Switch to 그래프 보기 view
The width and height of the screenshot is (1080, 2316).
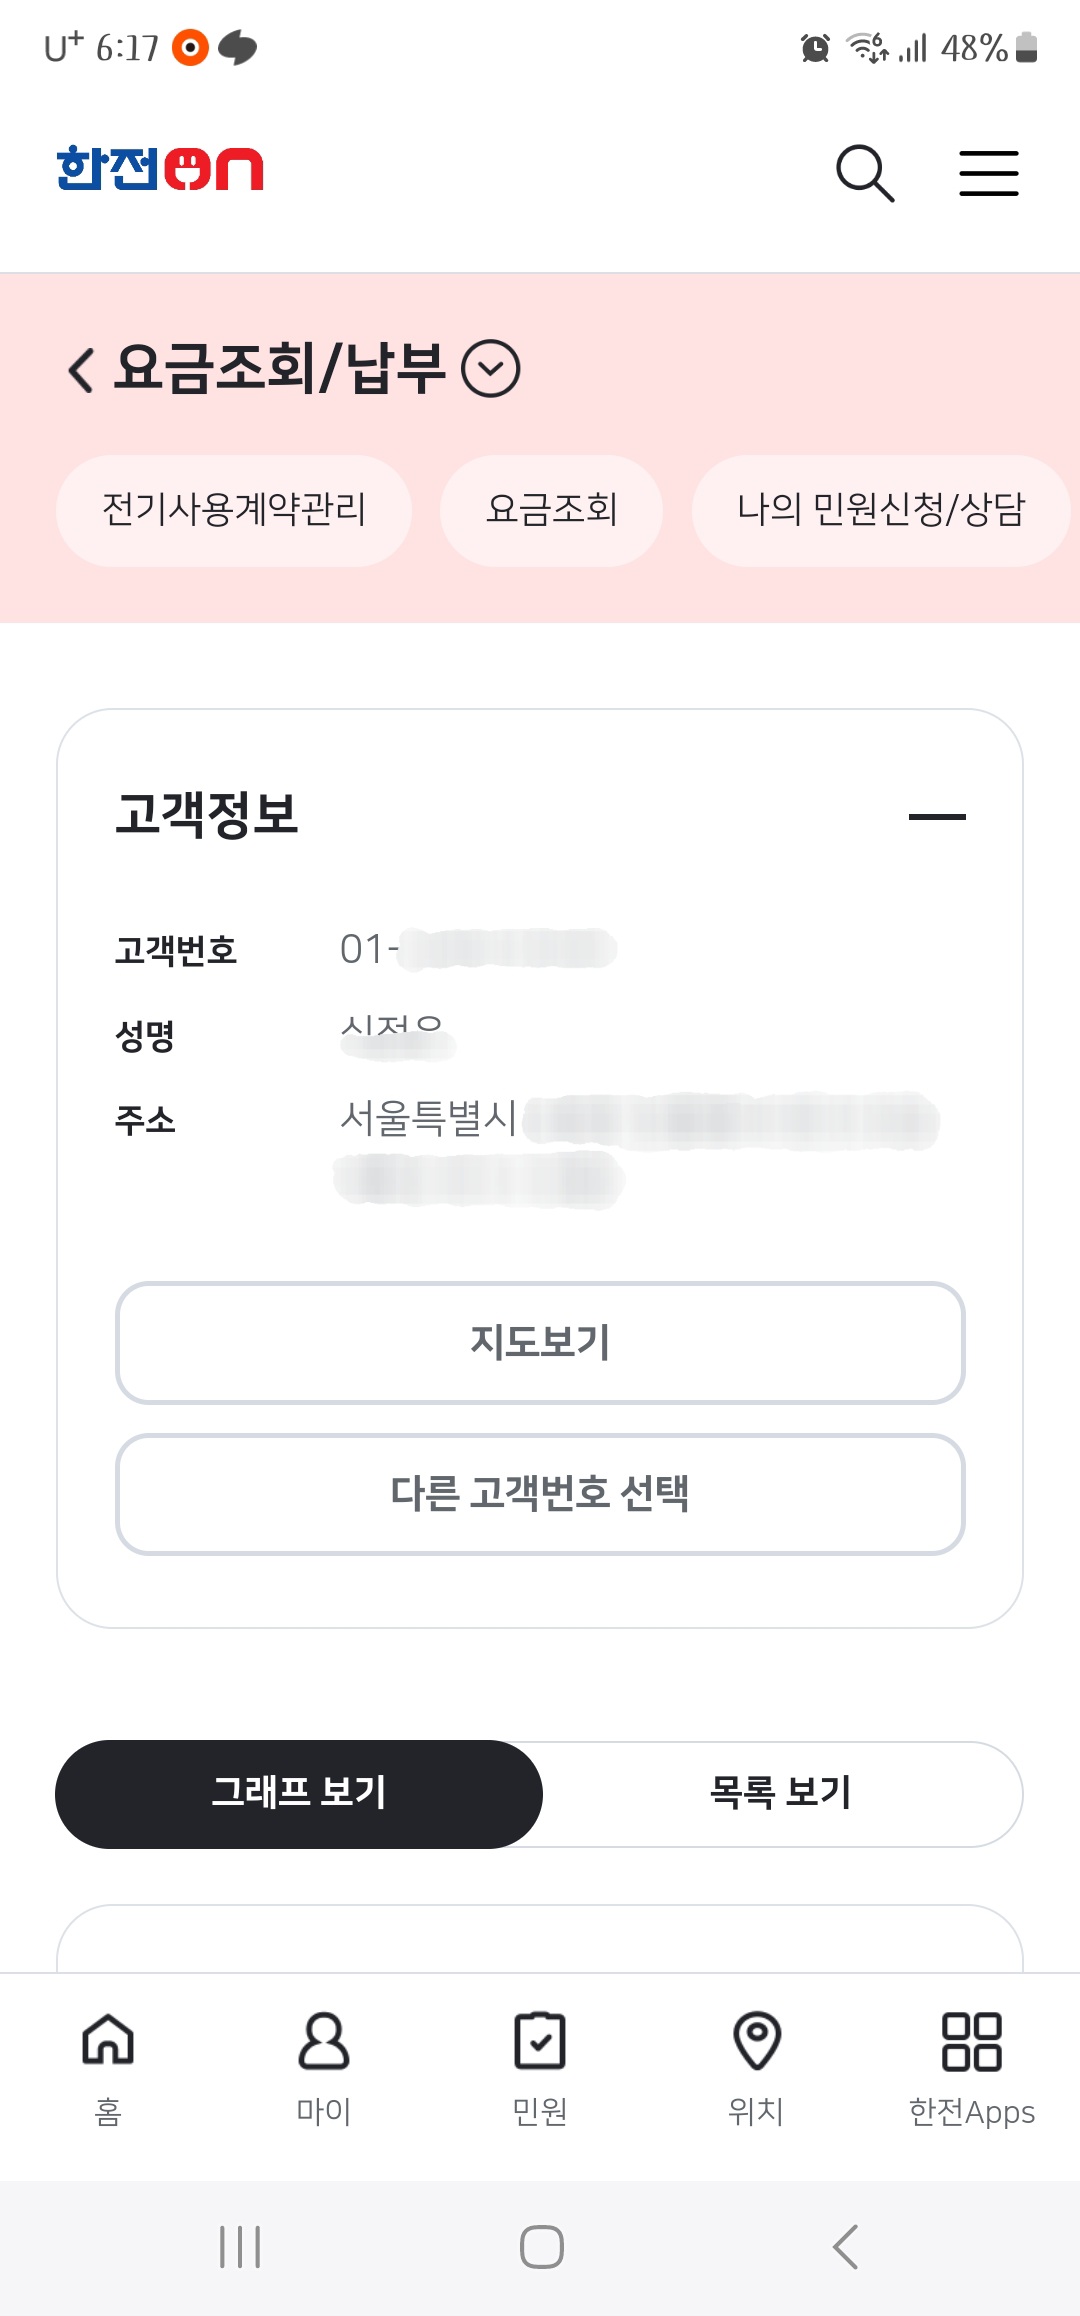[x=299, y=1794]
